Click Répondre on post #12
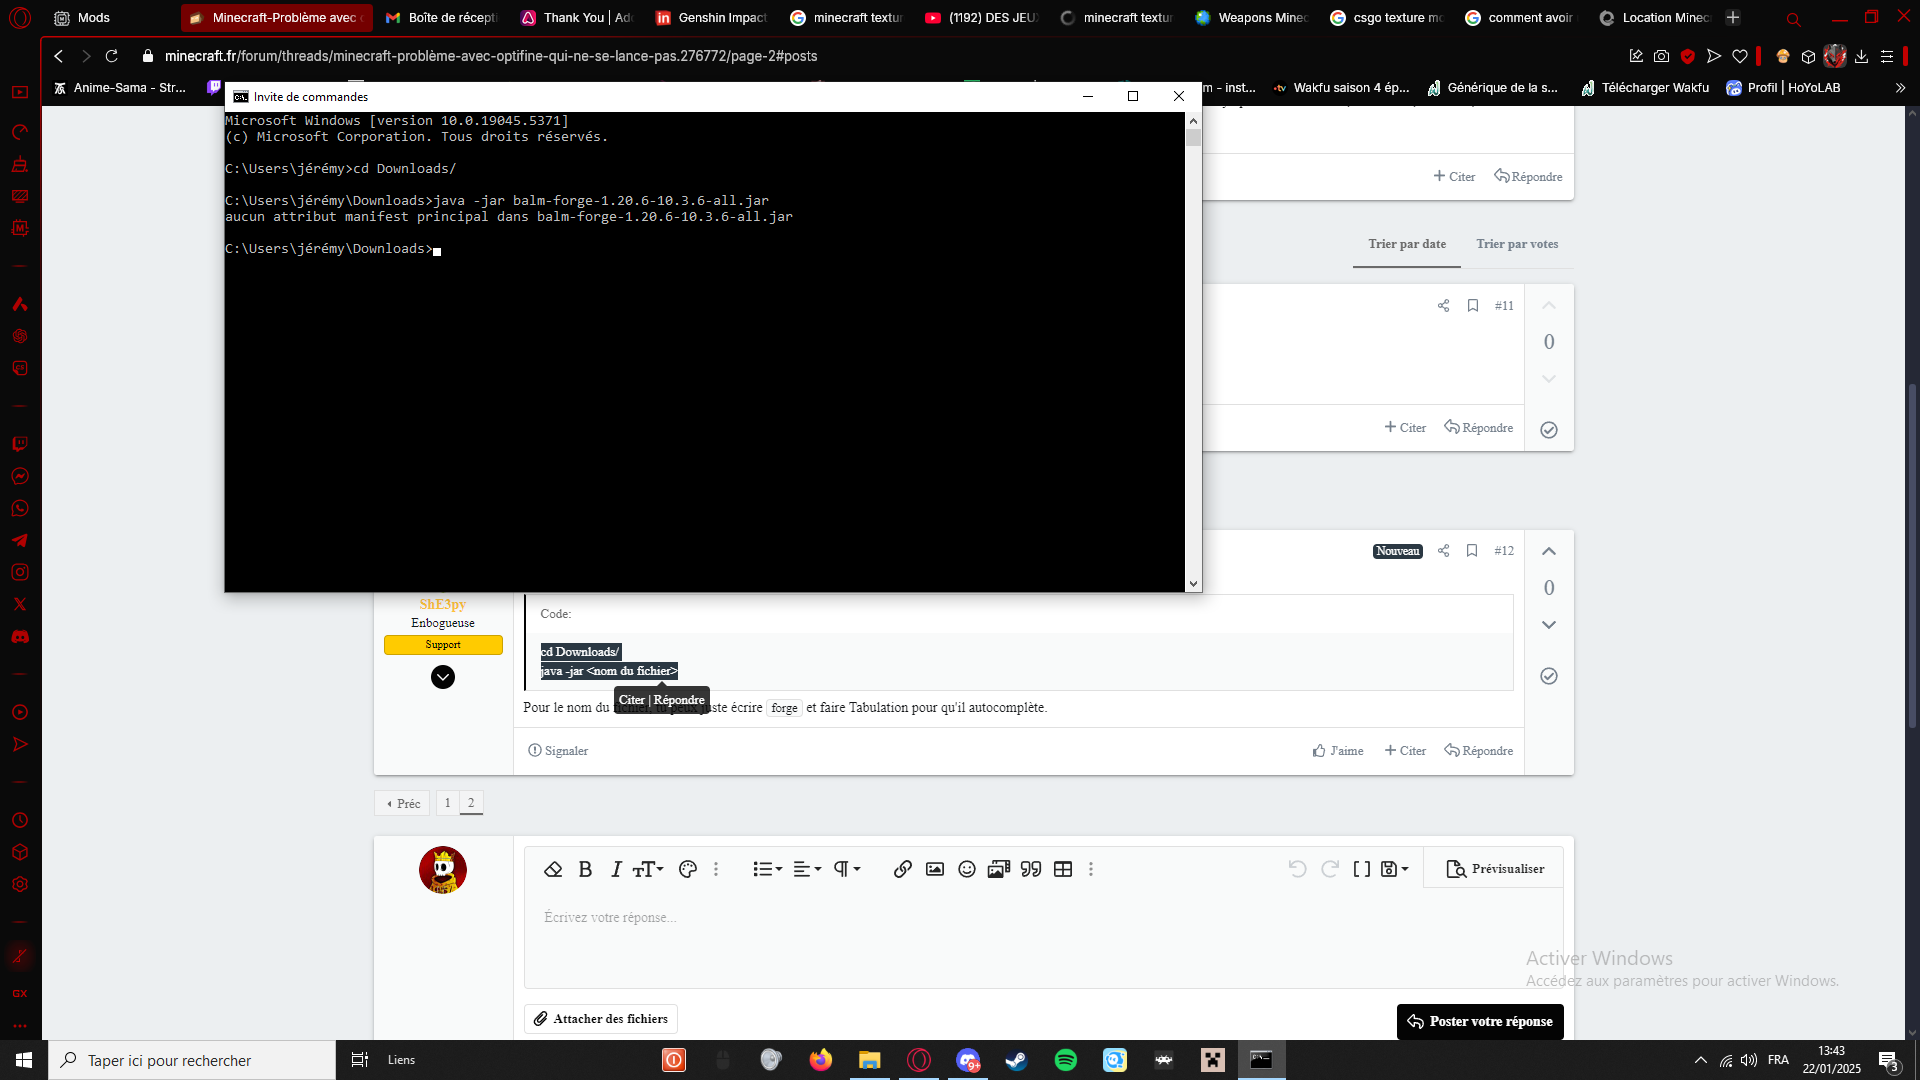This screenshot has width=1920, height=1080. (x=1479, y=751)
